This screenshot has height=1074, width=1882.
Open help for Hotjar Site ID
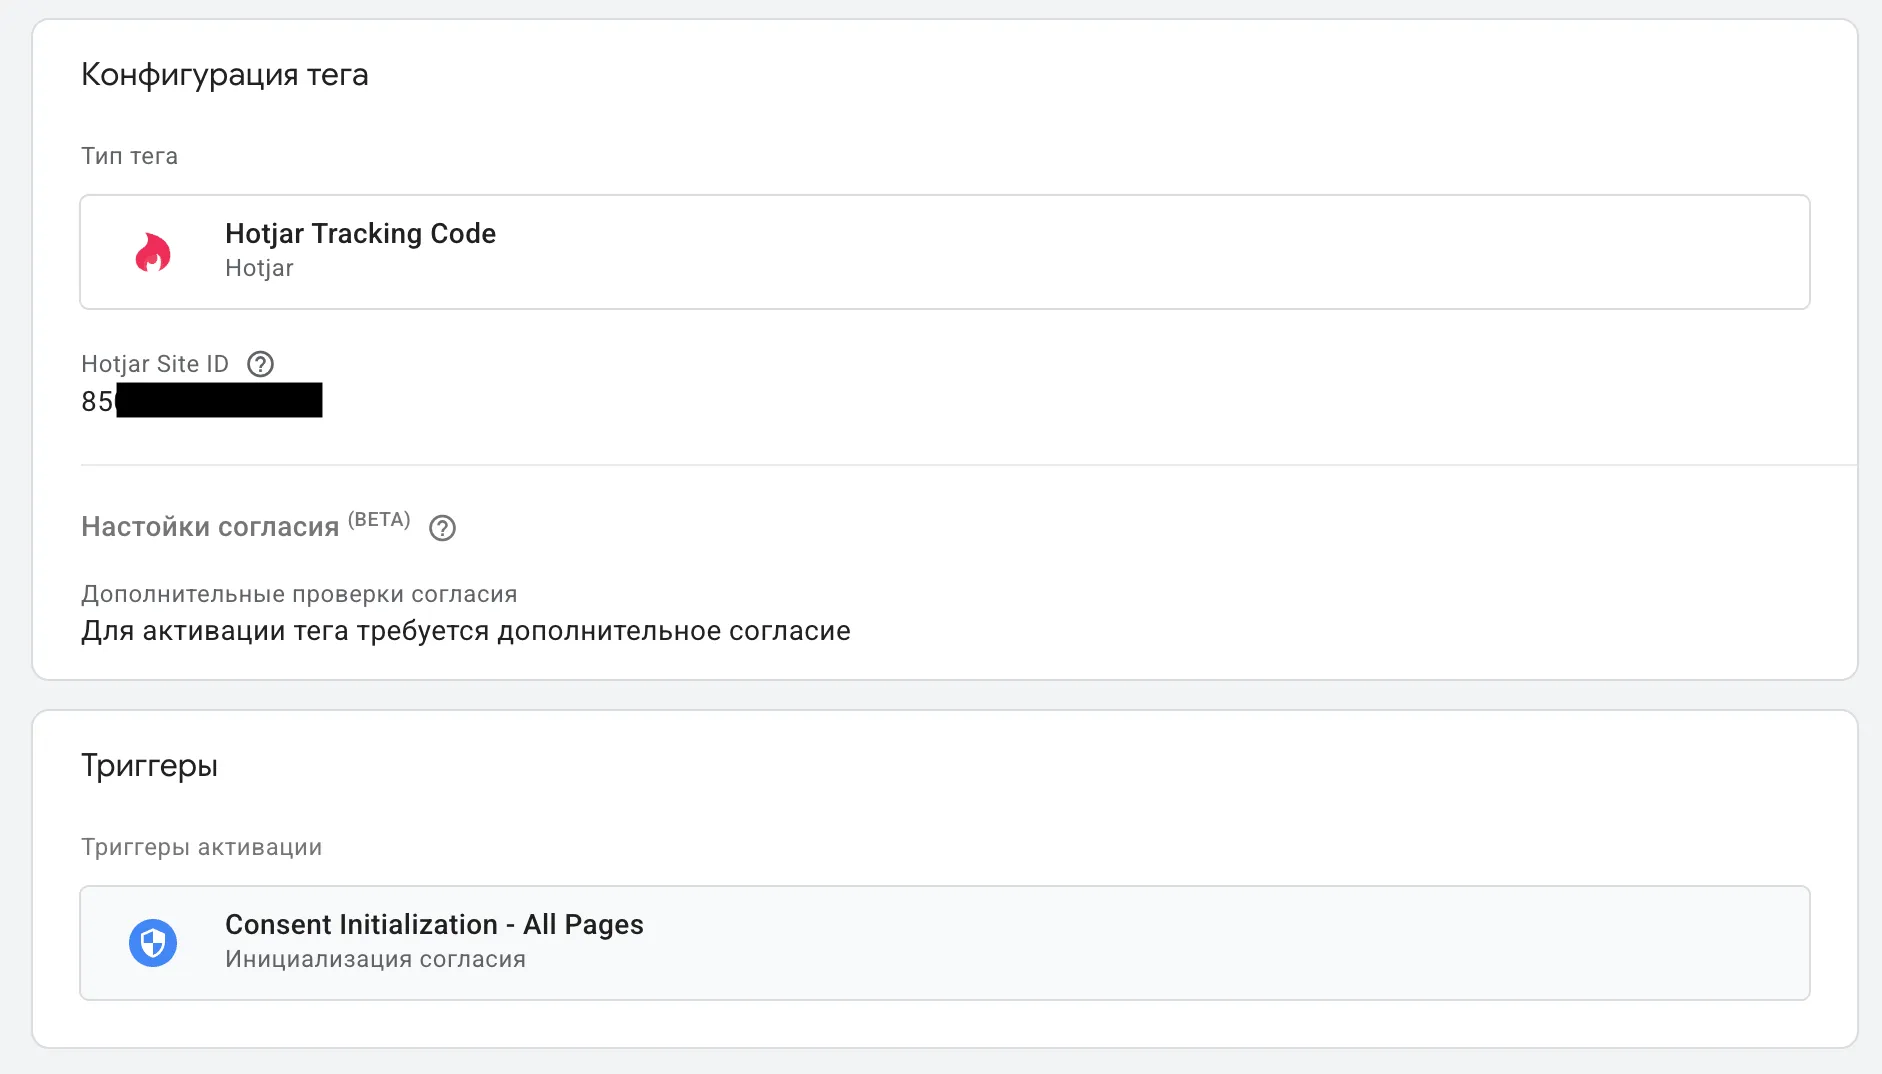point(260,364)
